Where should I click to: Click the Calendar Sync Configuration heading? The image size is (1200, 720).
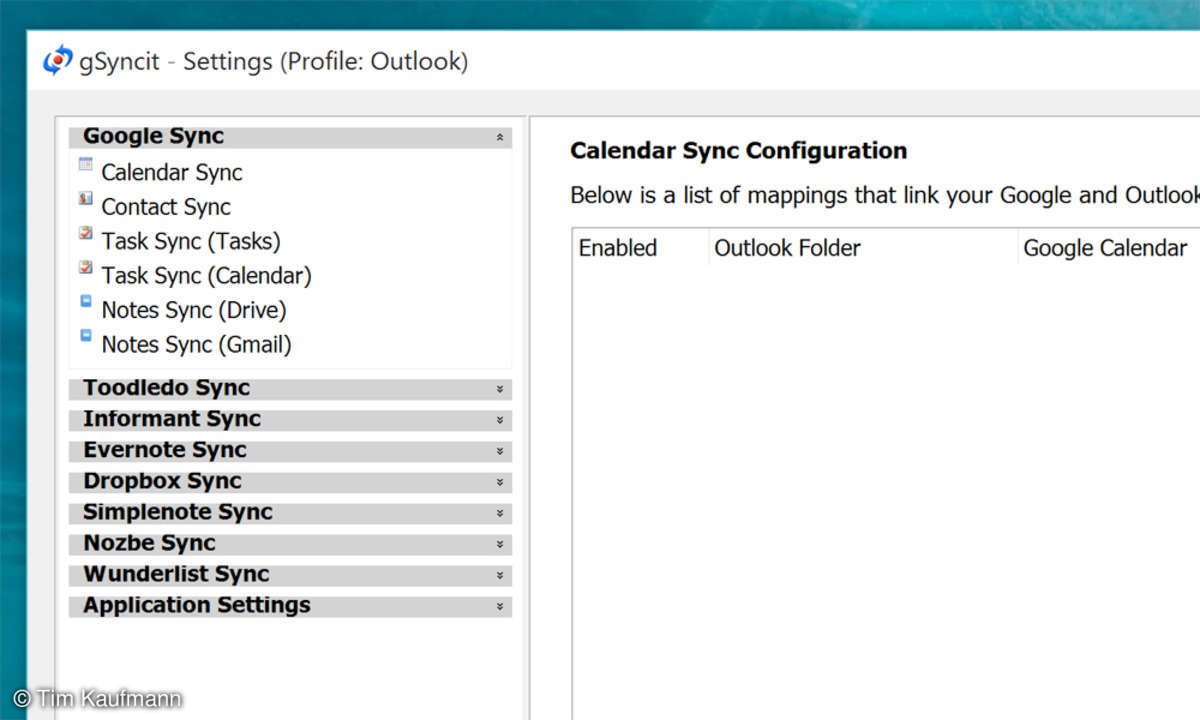(738, 151)
